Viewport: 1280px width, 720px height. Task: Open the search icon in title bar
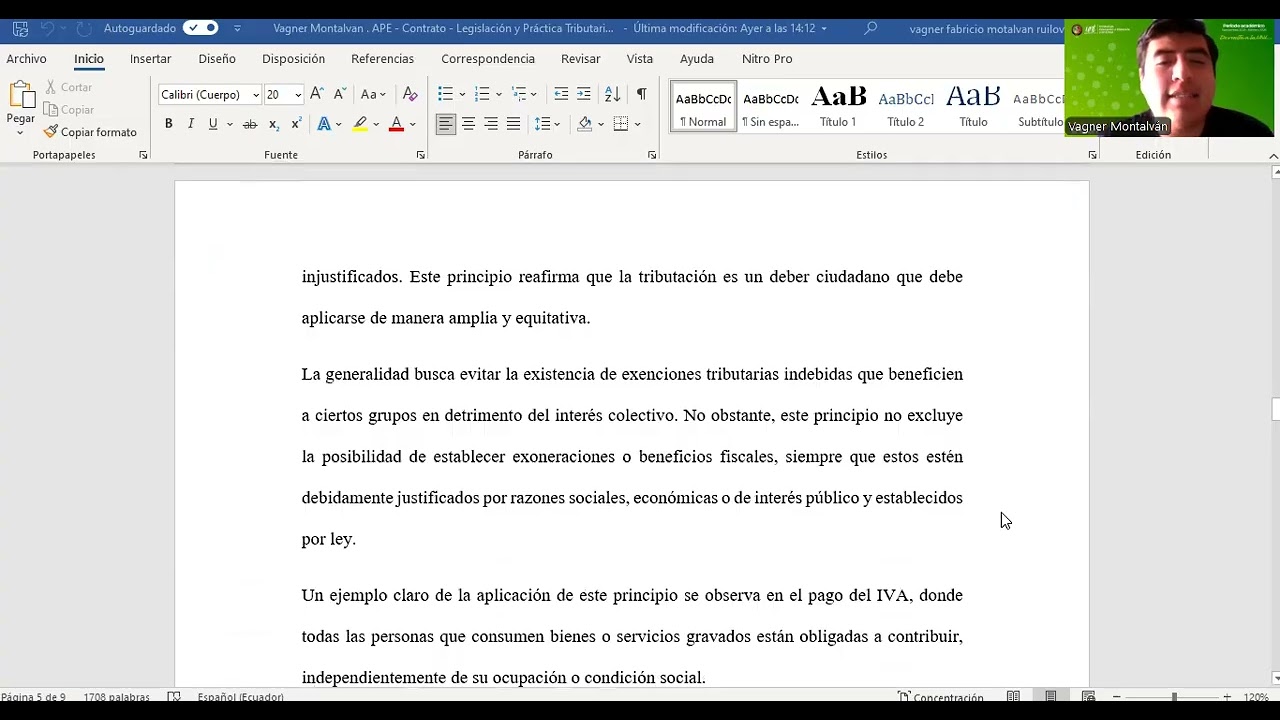click(x=871, y=28)
